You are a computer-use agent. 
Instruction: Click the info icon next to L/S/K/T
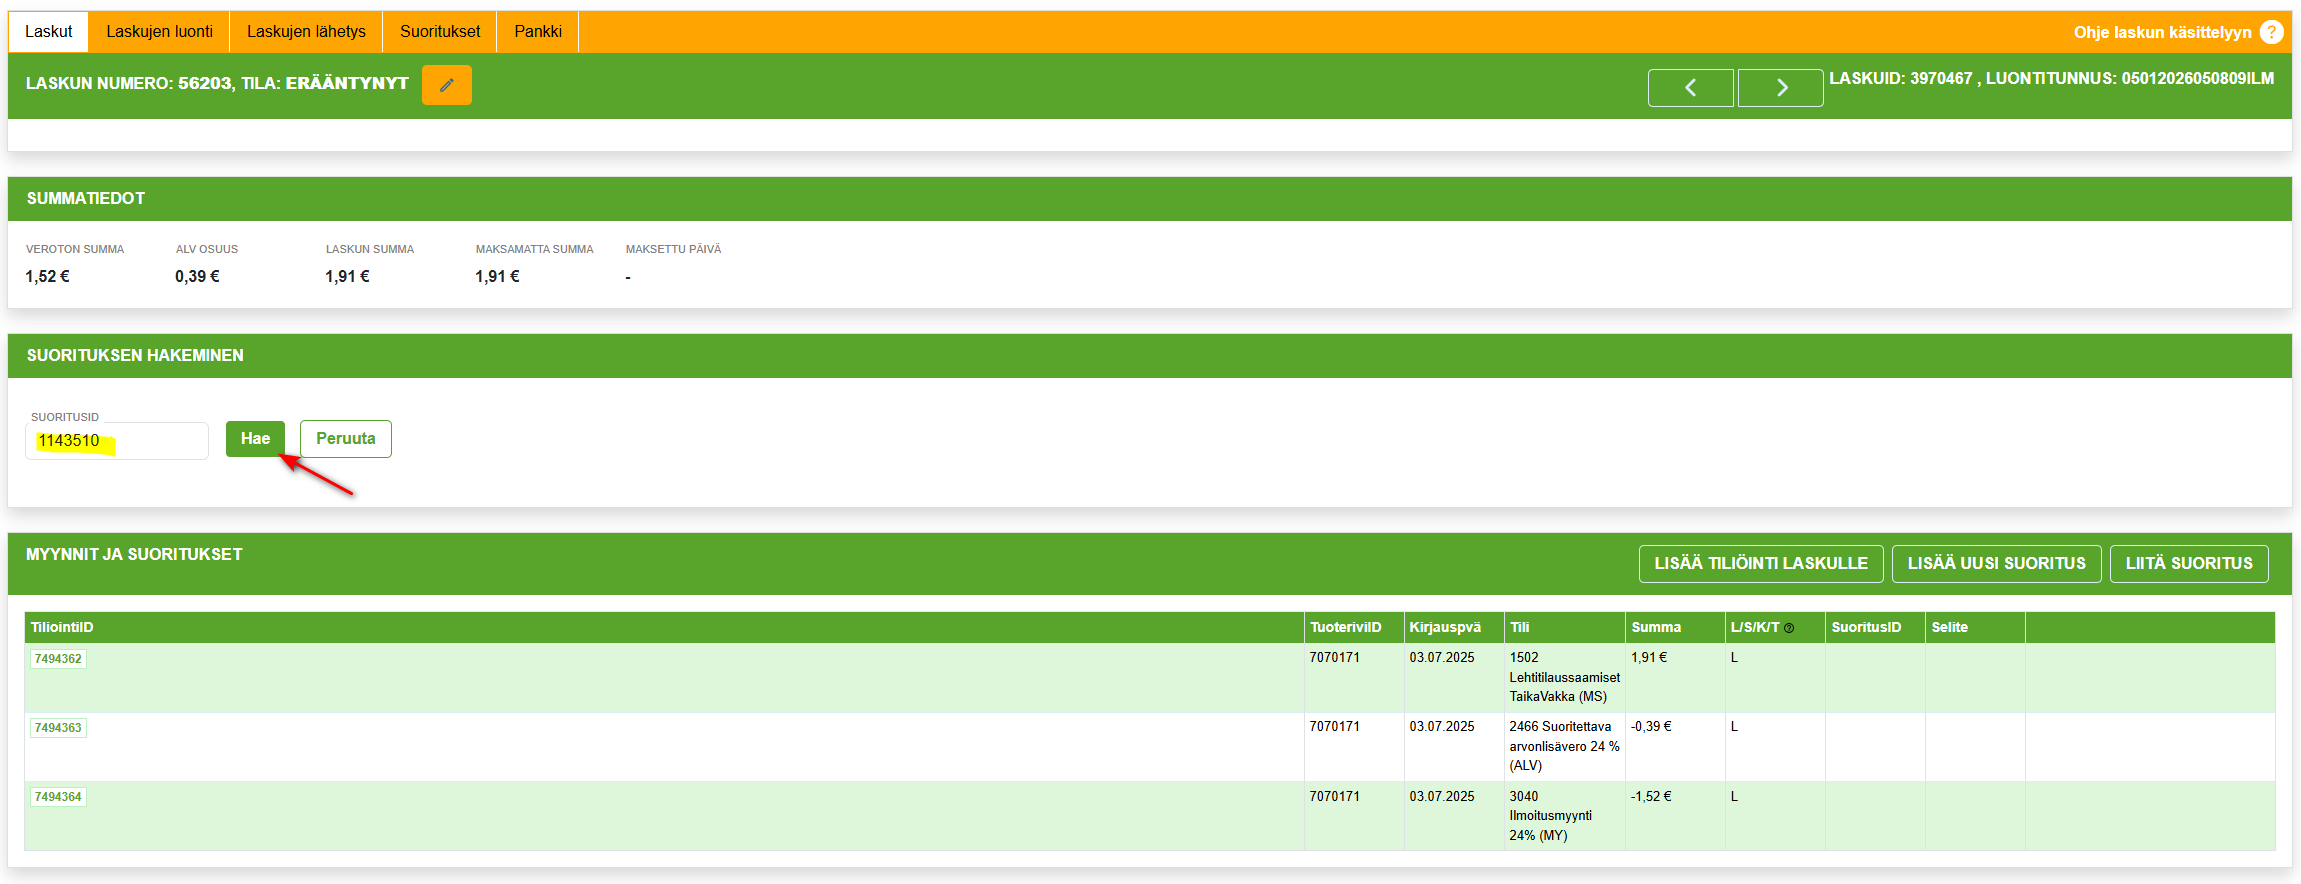click(1789, 628)
